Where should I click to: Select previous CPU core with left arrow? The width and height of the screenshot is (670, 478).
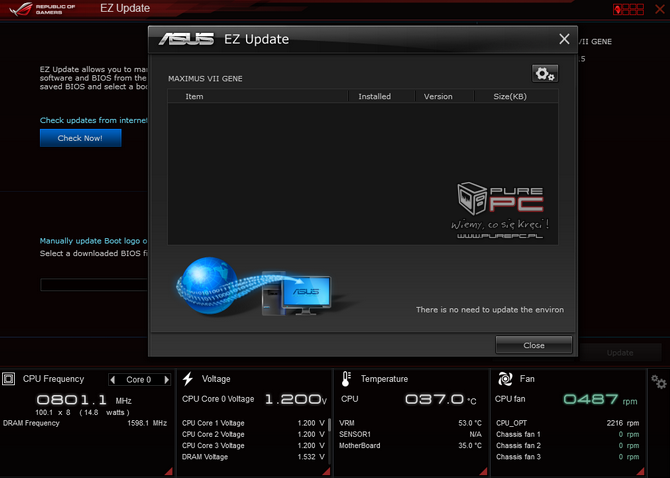[112, 379]
